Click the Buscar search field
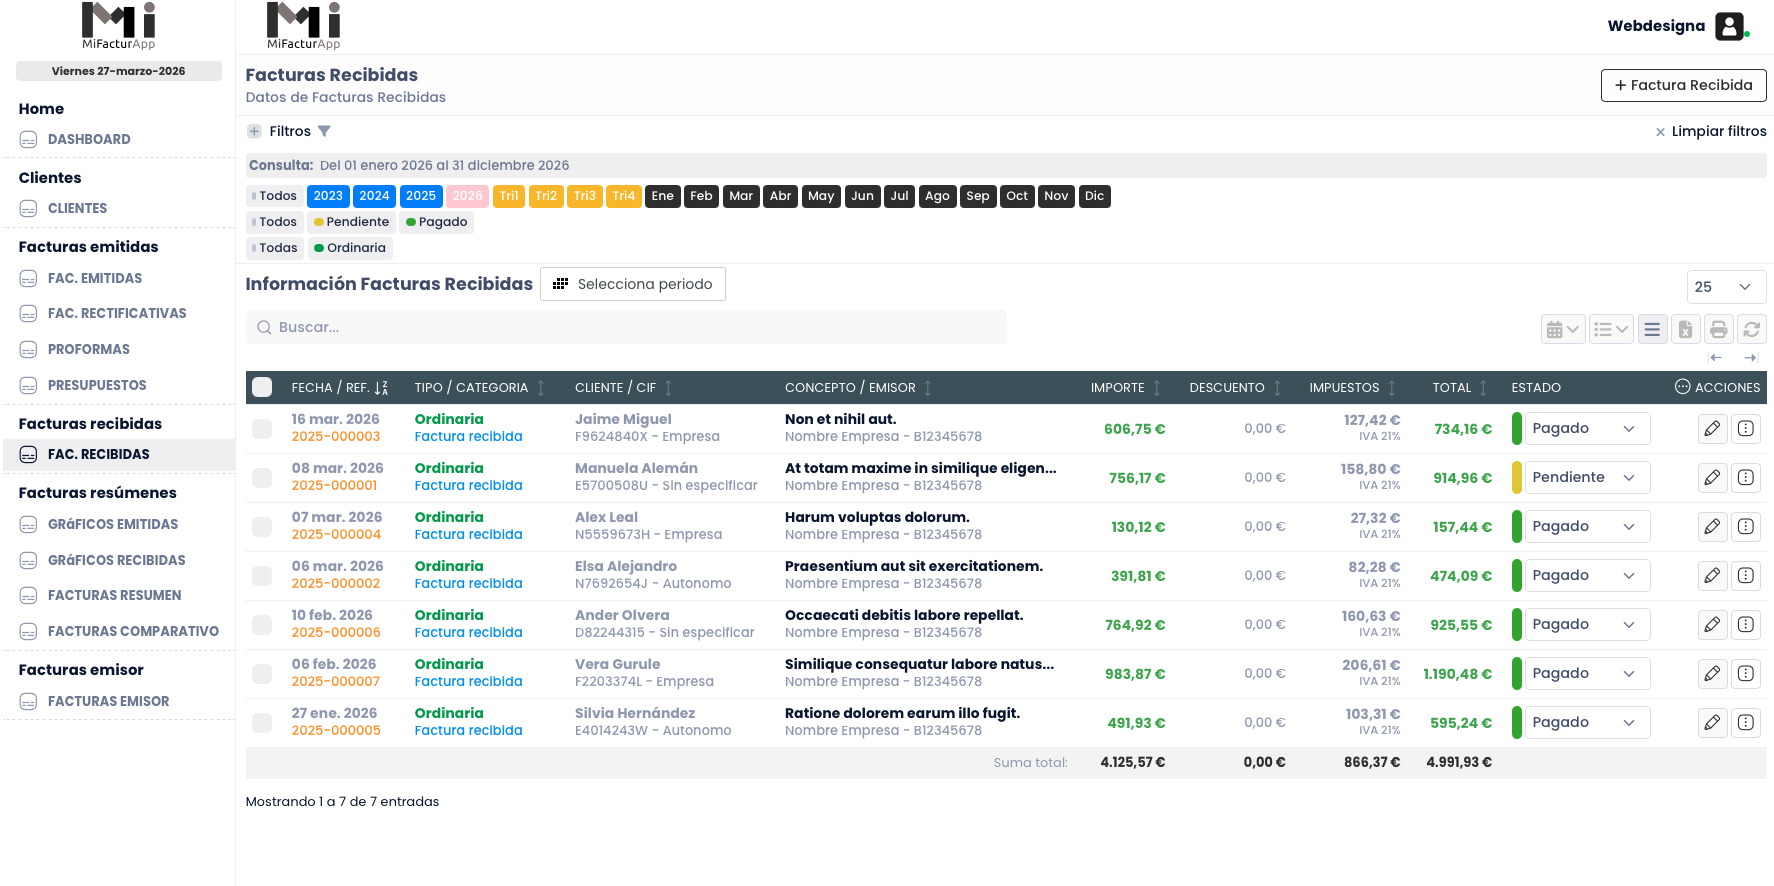Image resolution: width=1774 pixels, height=886 pixels. (626, 328)
